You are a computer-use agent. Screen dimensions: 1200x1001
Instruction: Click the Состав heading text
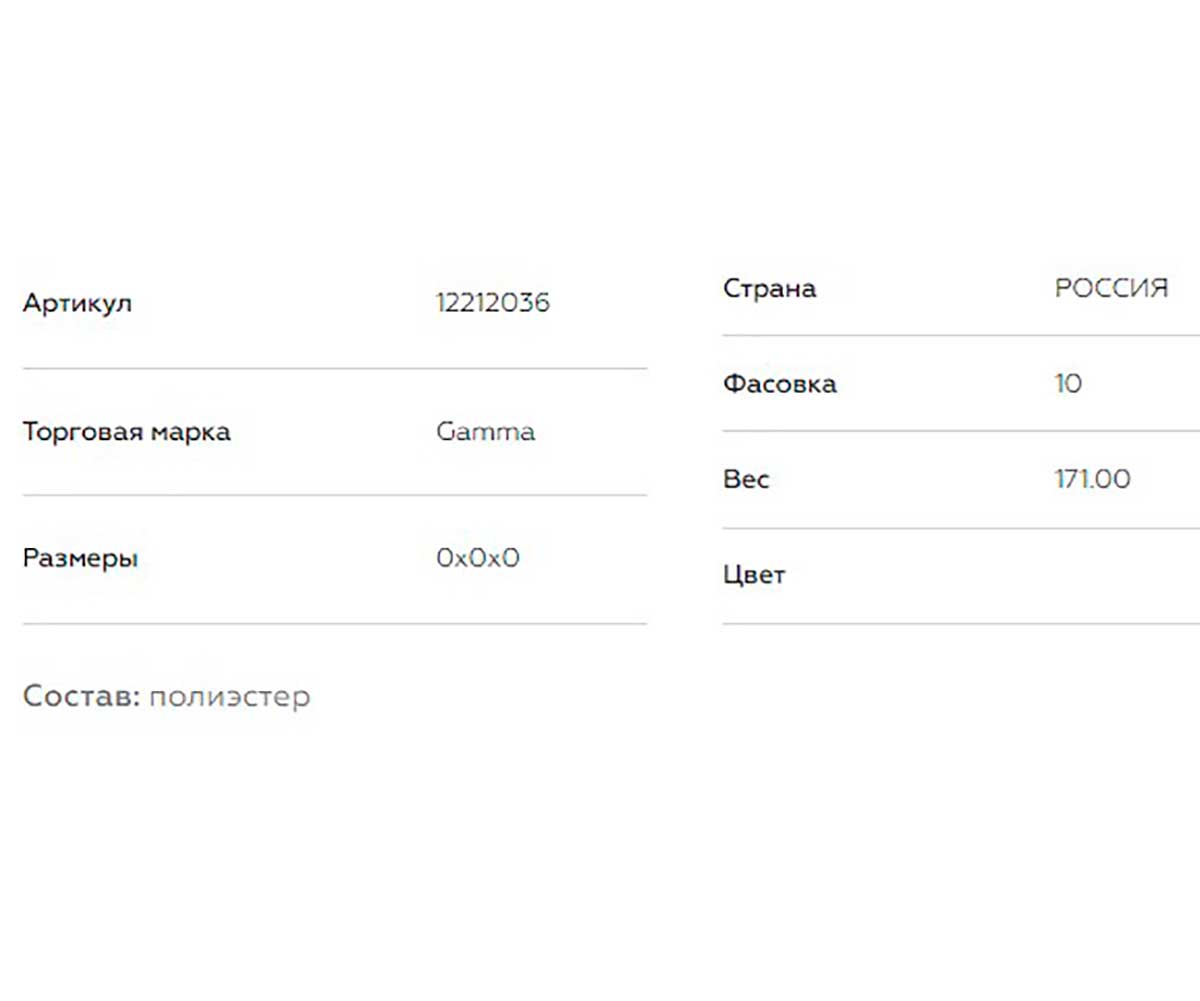click(83, 696)
